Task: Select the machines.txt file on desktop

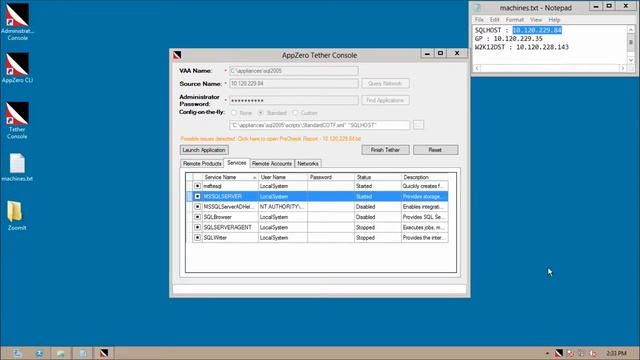Action: (17, 167)
